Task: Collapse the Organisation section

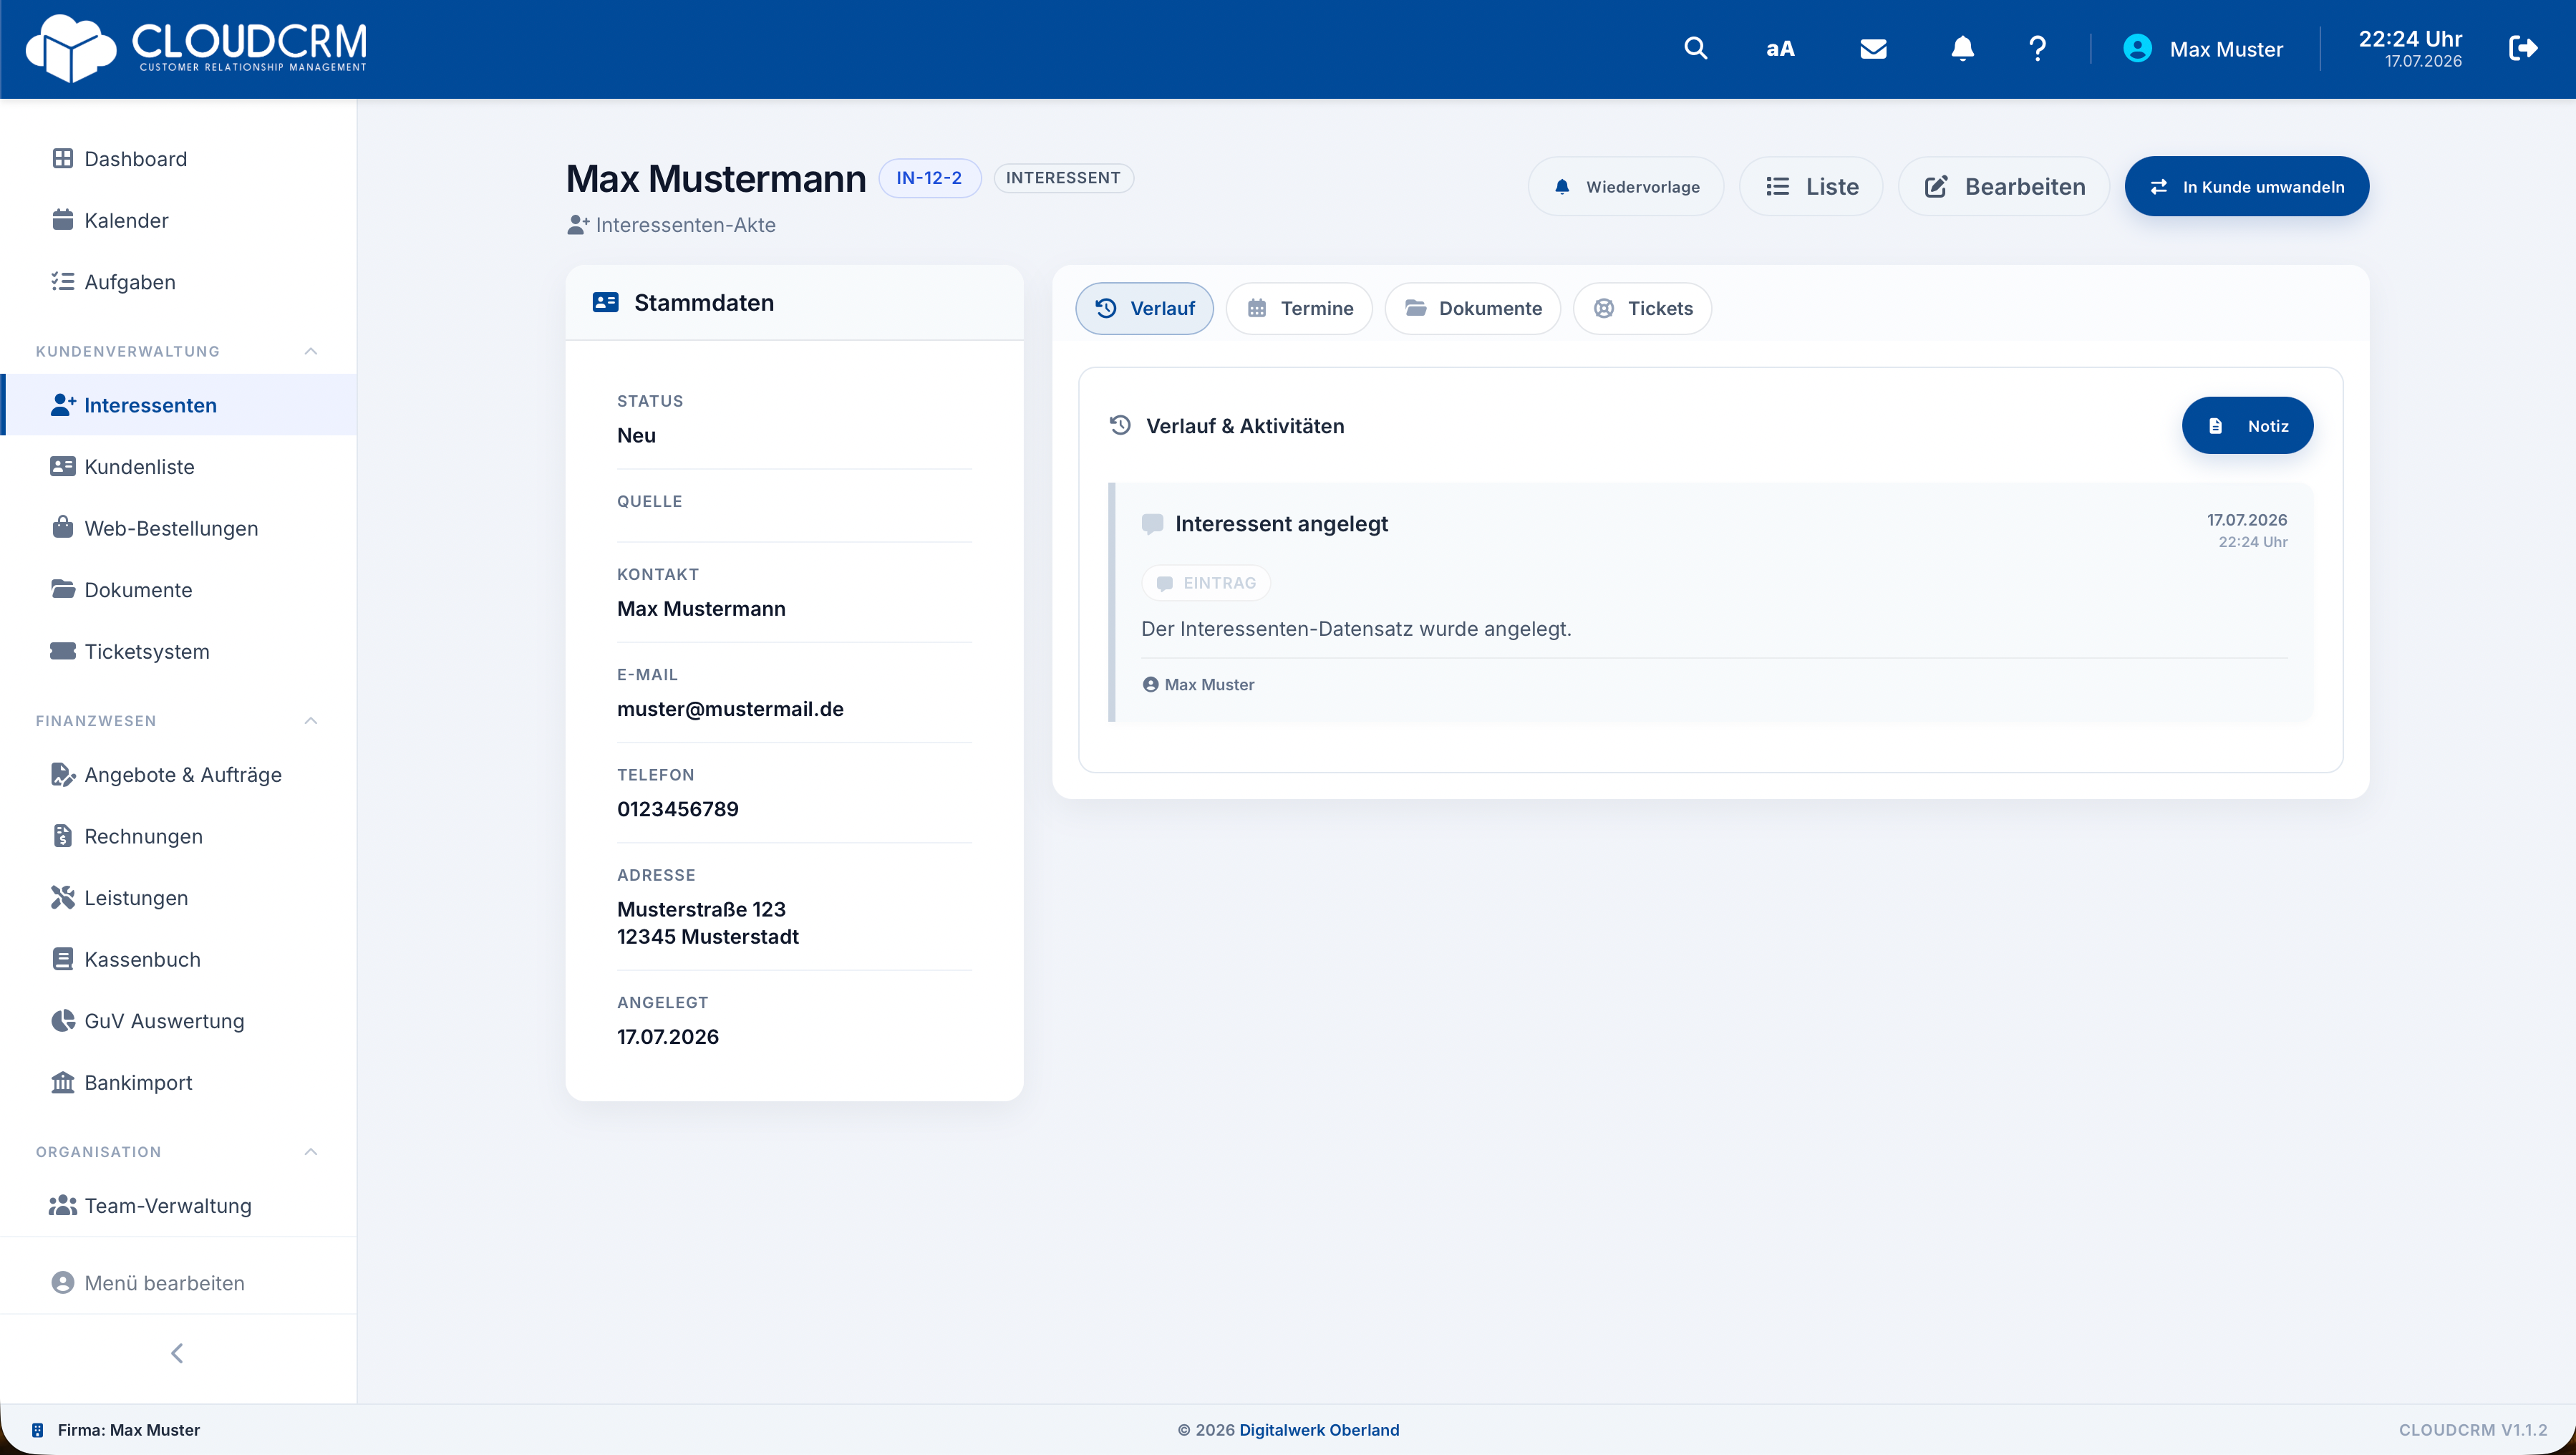Action: click(x=311, y=1151)
